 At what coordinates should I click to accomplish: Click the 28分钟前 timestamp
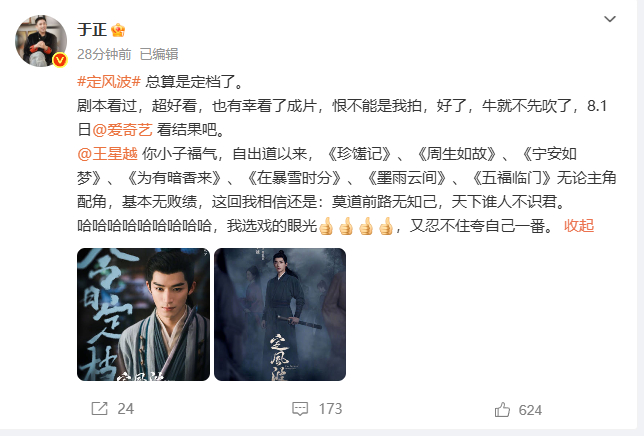tap(104, 54)
